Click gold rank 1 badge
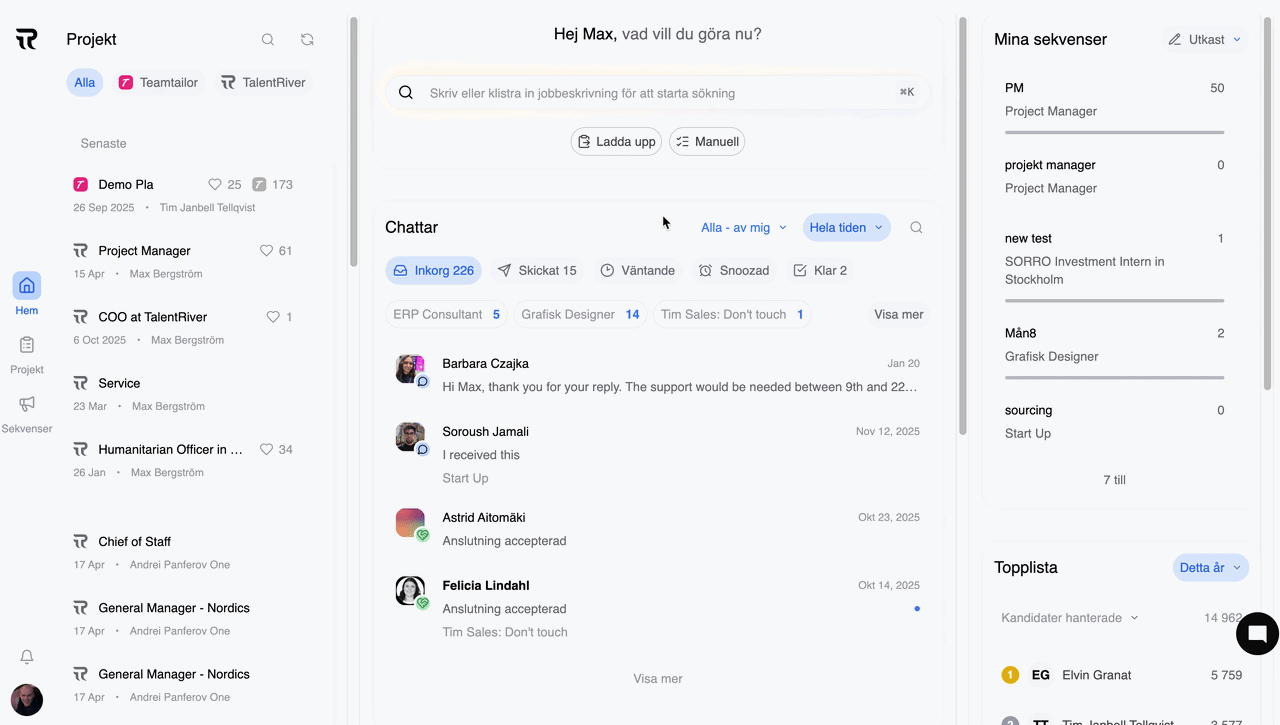The width and height of the screenshot is (1280, 725). tap(1010, 675)
